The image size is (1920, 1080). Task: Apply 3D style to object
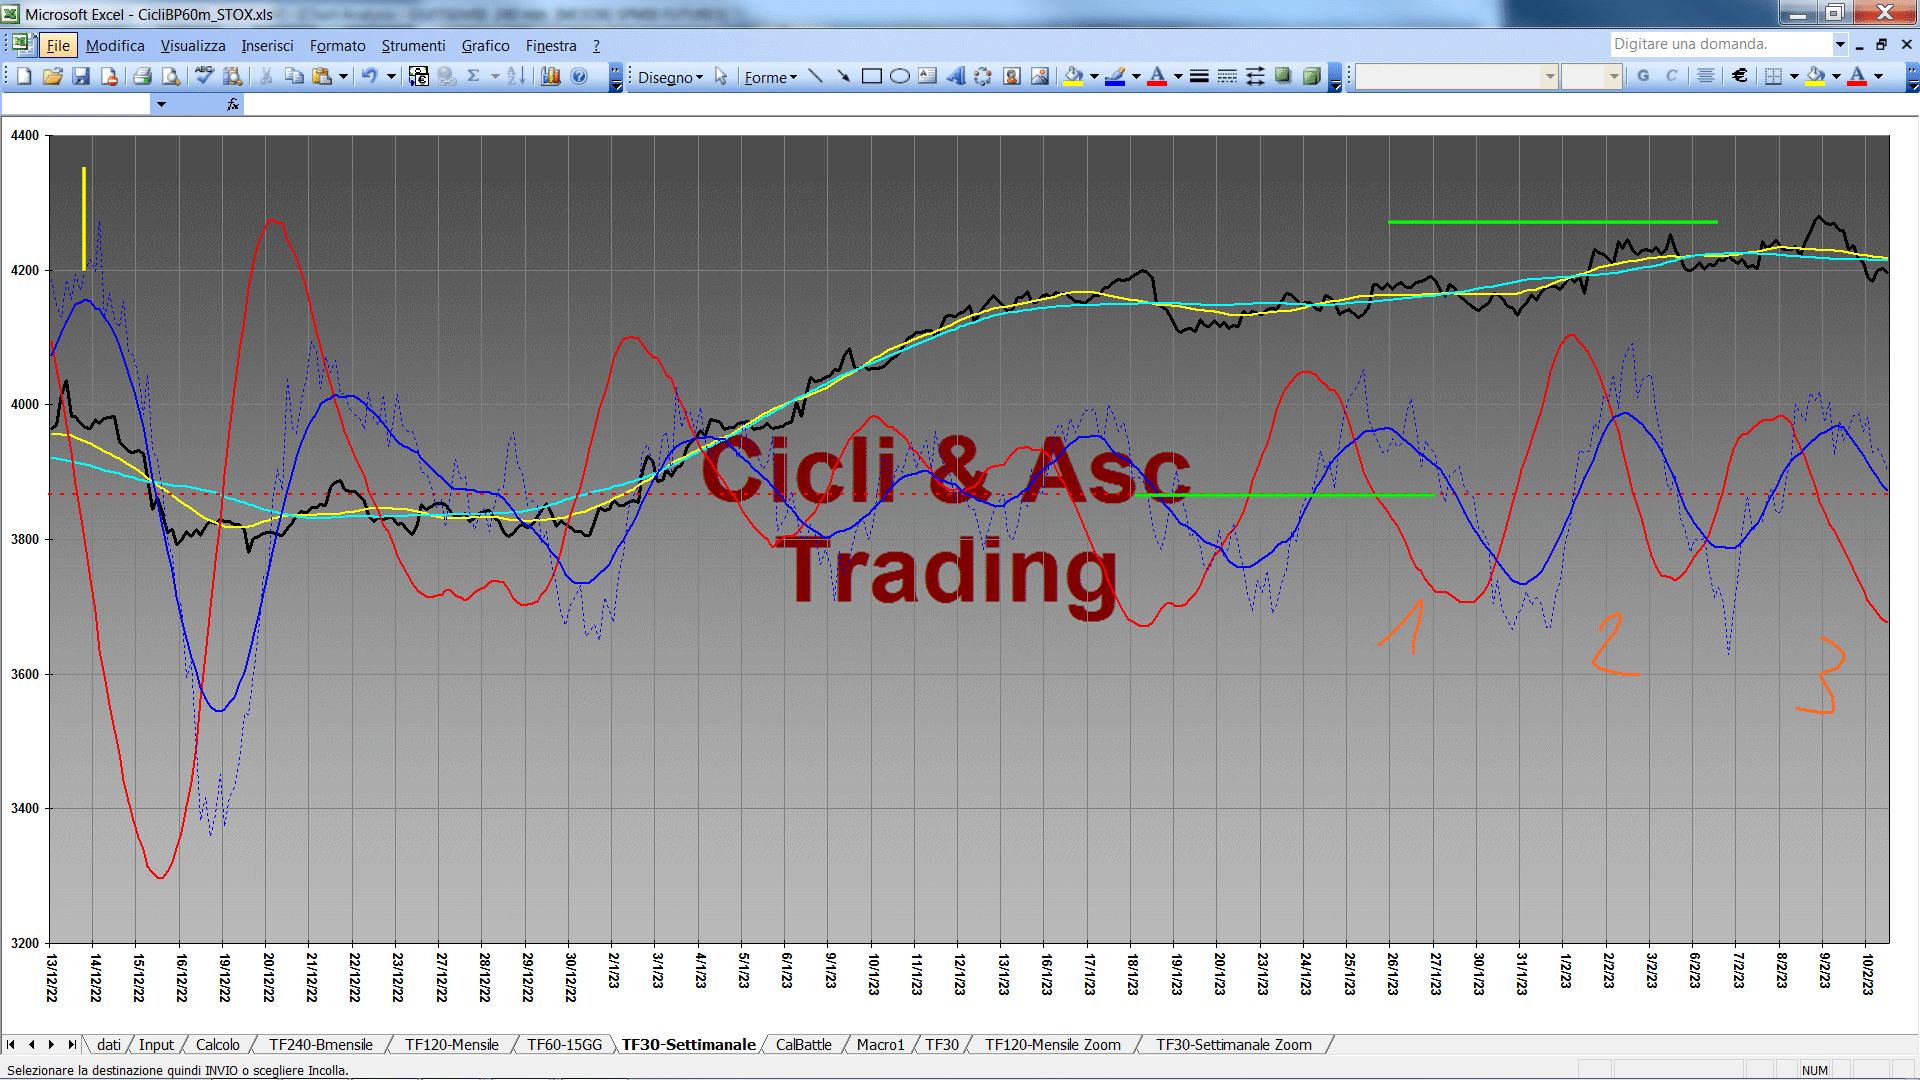click(1312, 76)
